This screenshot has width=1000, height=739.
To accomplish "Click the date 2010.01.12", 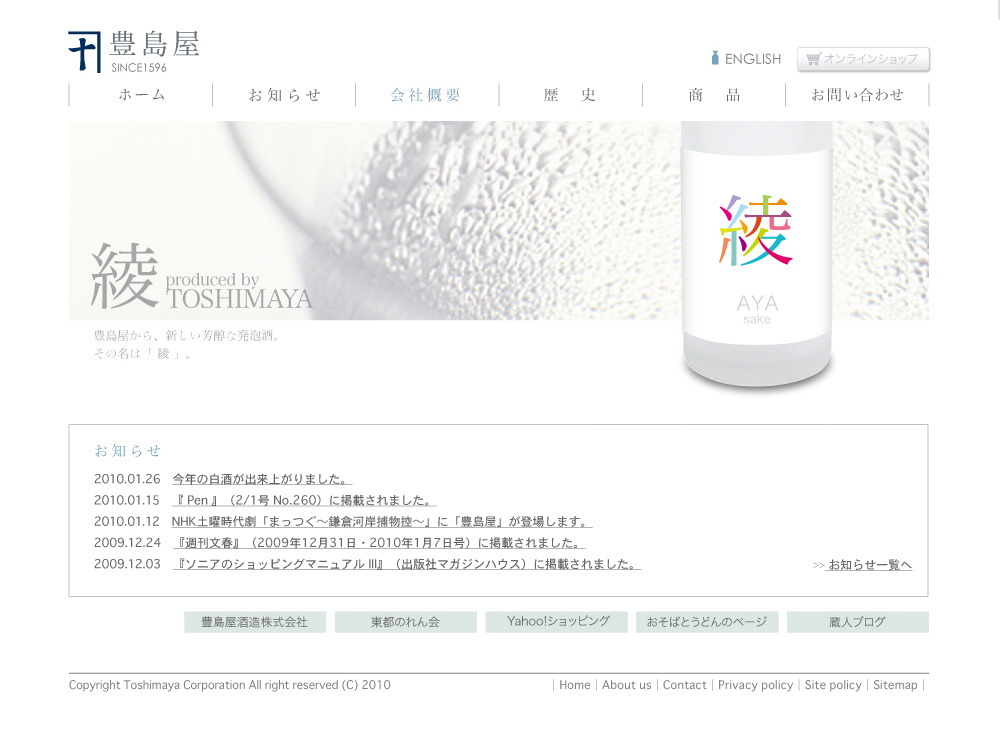I will click(x=127, y=522).
